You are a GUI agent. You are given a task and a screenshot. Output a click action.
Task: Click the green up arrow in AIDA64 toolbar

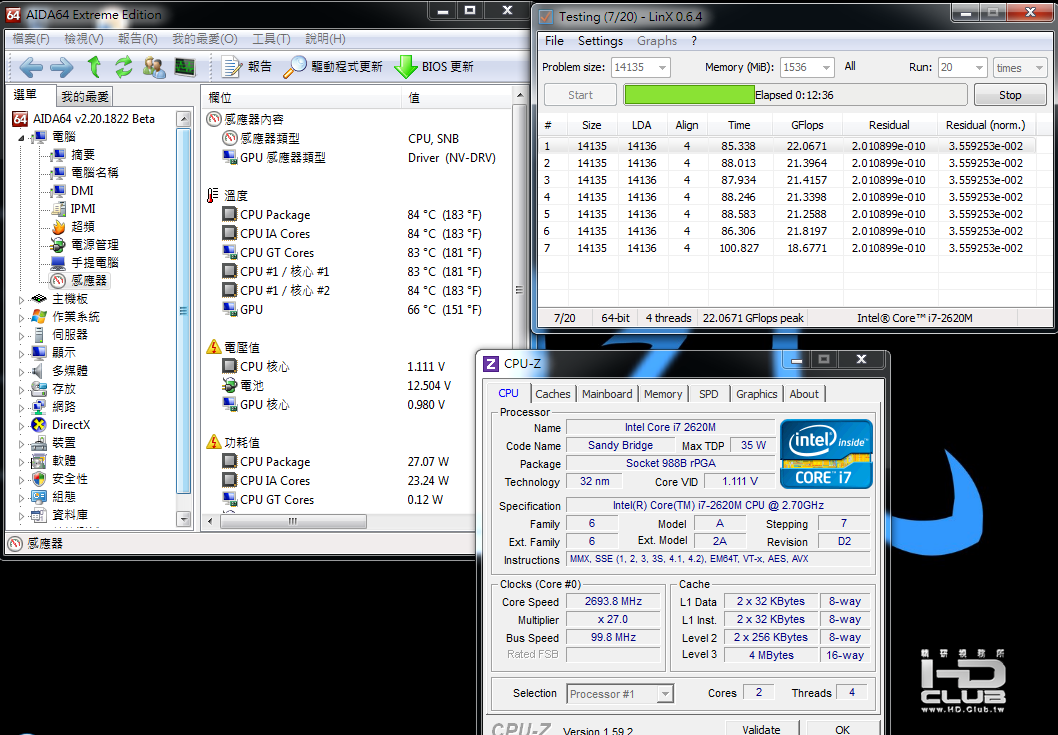click(94, 66)
